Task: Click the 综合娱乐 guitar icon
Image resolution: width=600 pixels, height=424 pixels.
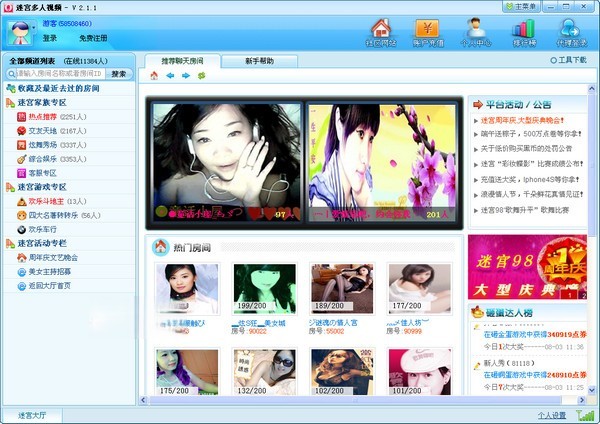Action: 21,159
